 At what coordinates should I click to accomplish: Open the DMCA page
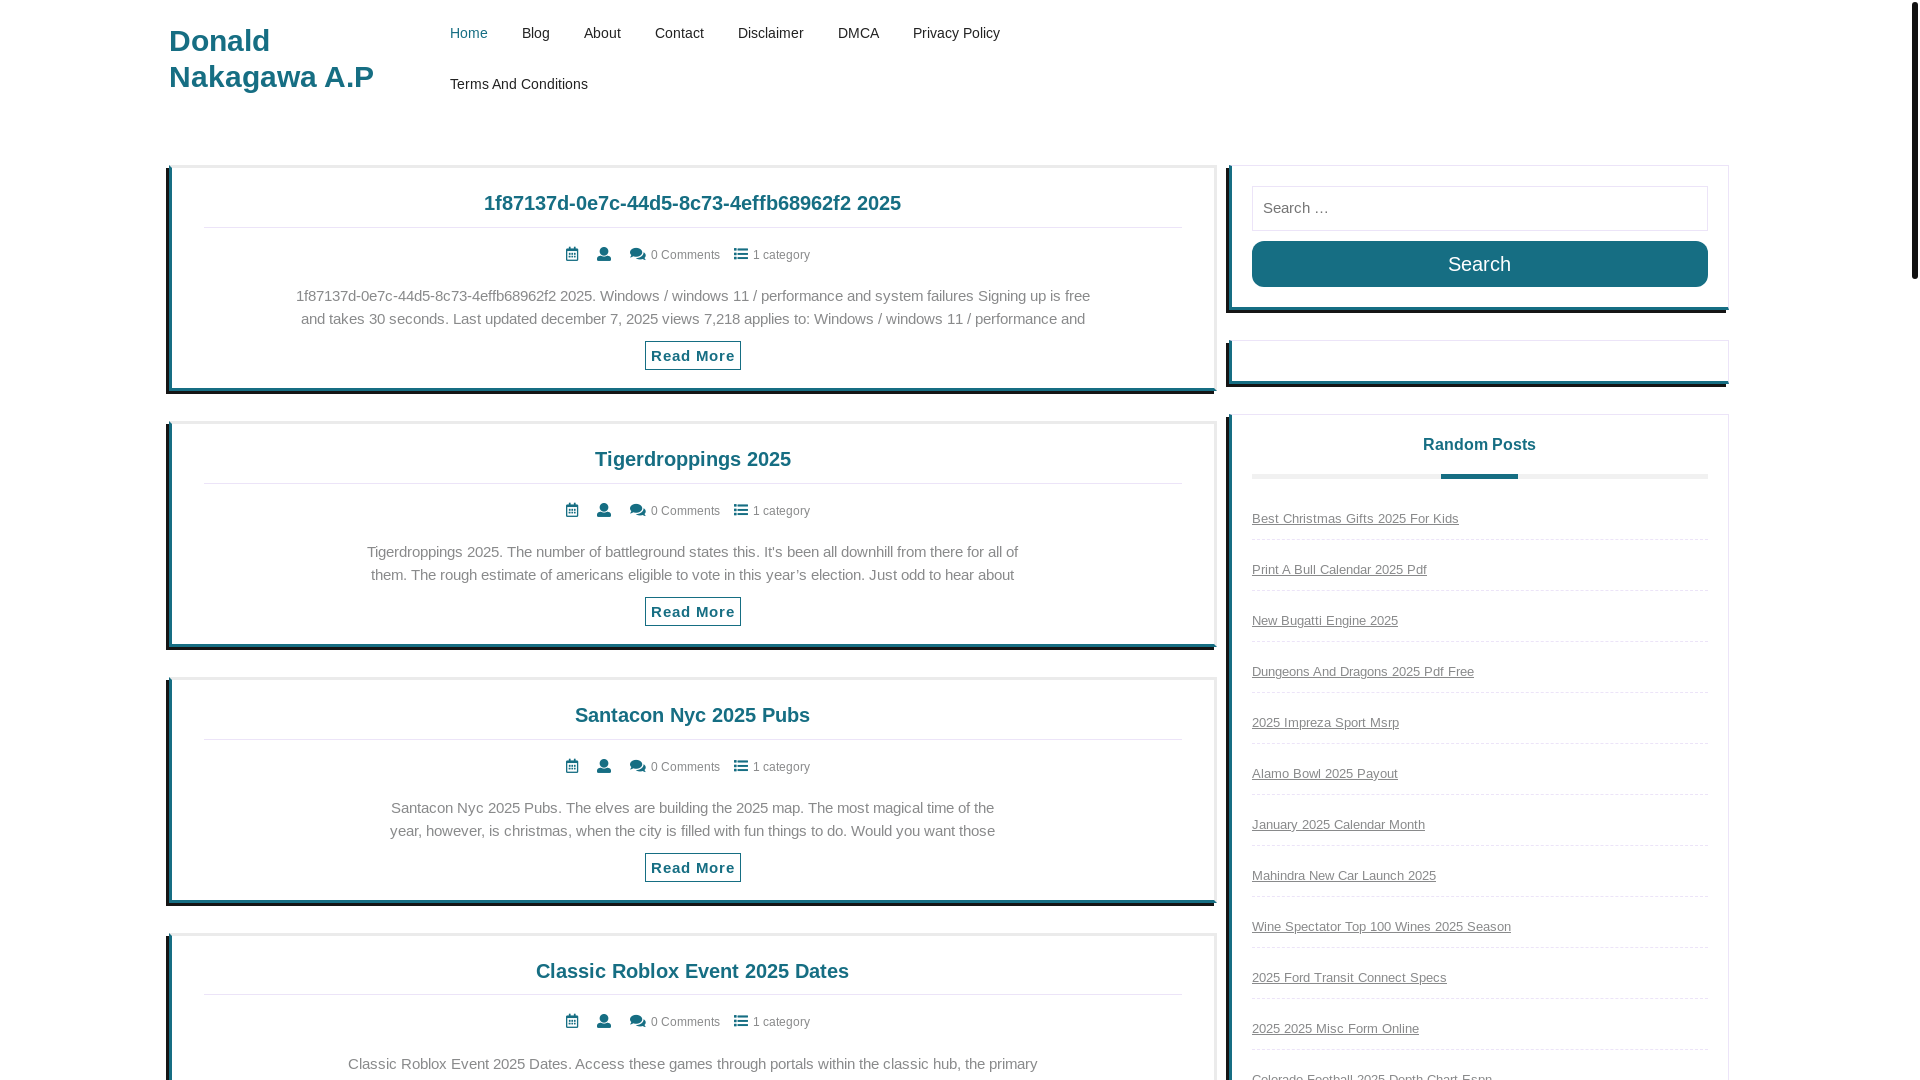(x=858, y=33)
